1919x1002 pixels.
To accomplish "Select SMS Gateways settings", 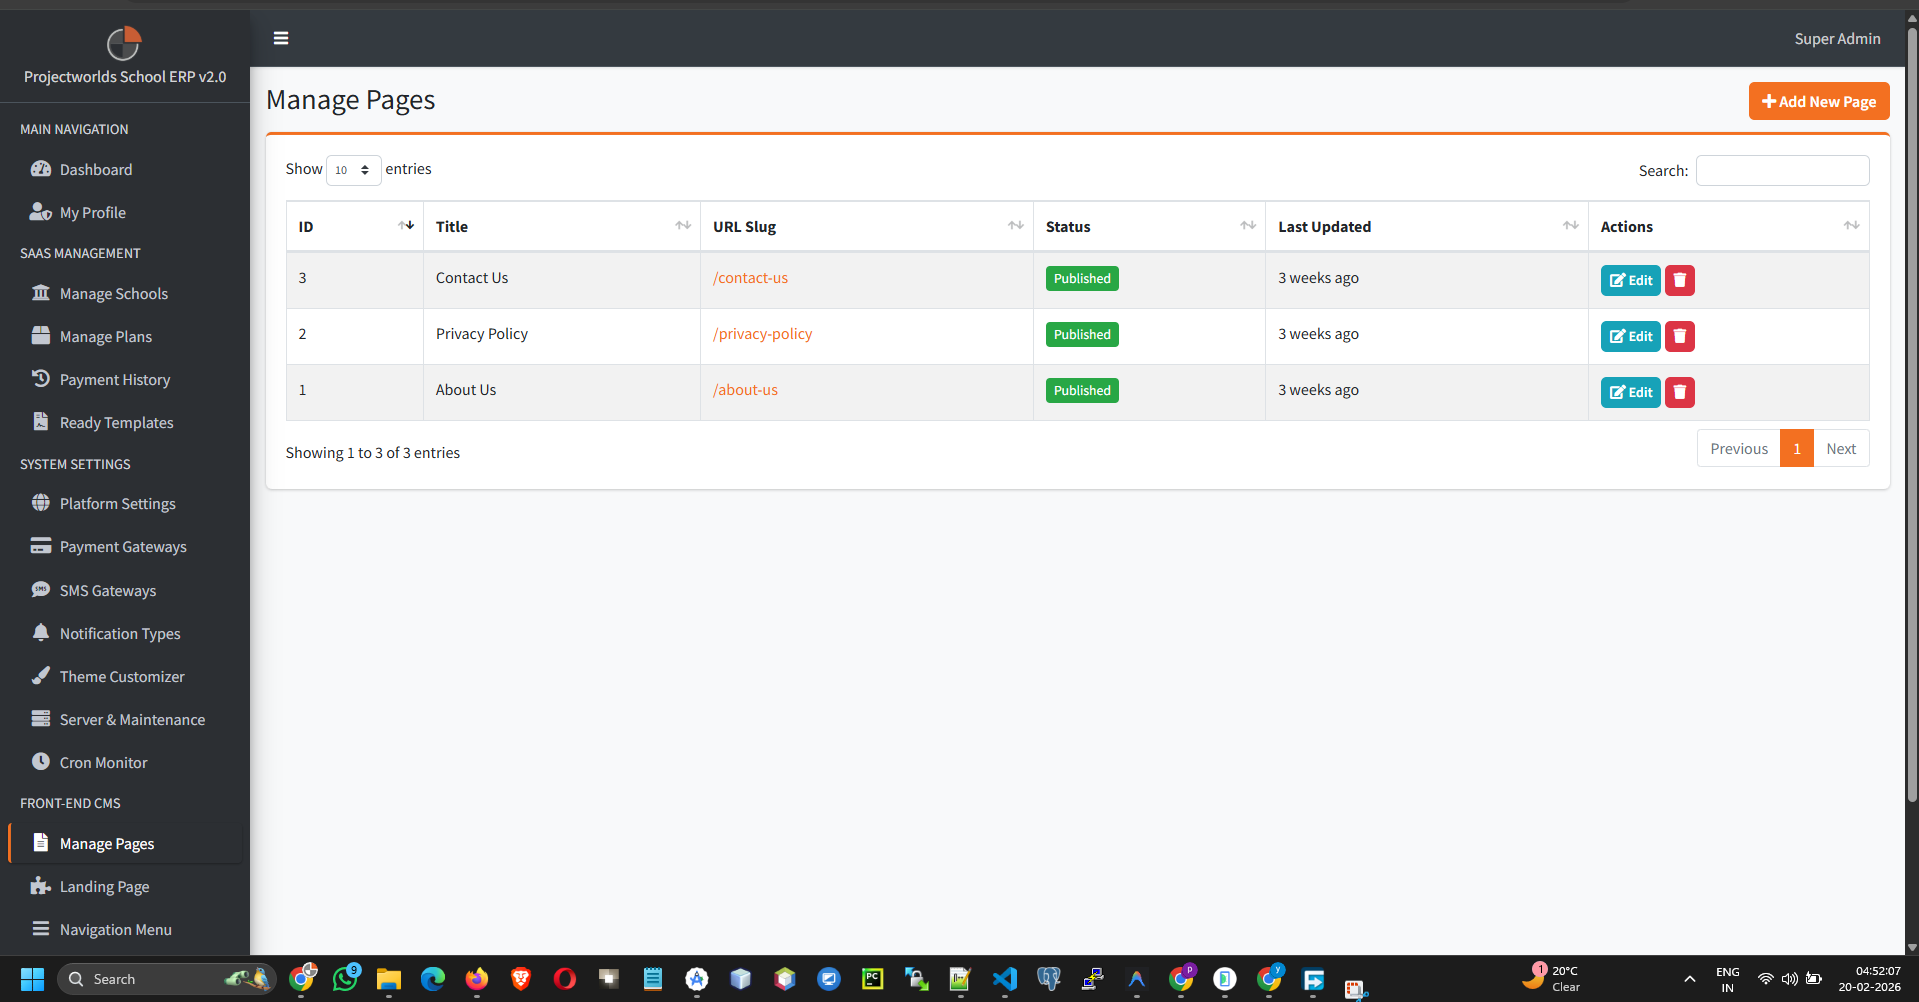I will pyautogui.click(x=107, y=590).
